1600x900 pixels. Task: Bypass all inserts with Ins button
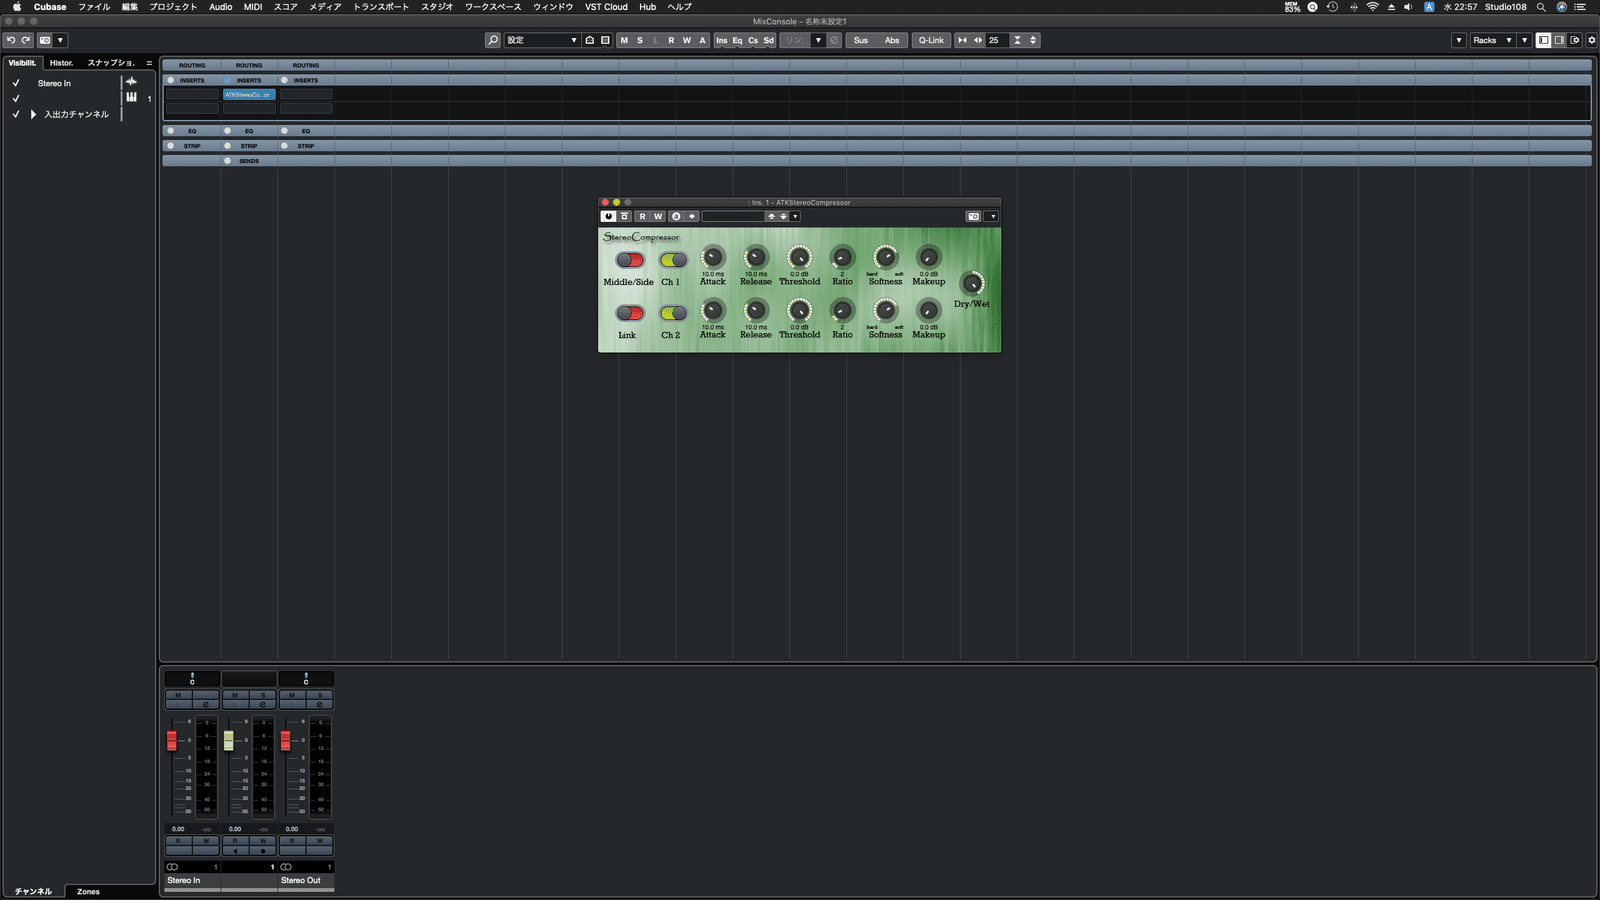(722, 40)
